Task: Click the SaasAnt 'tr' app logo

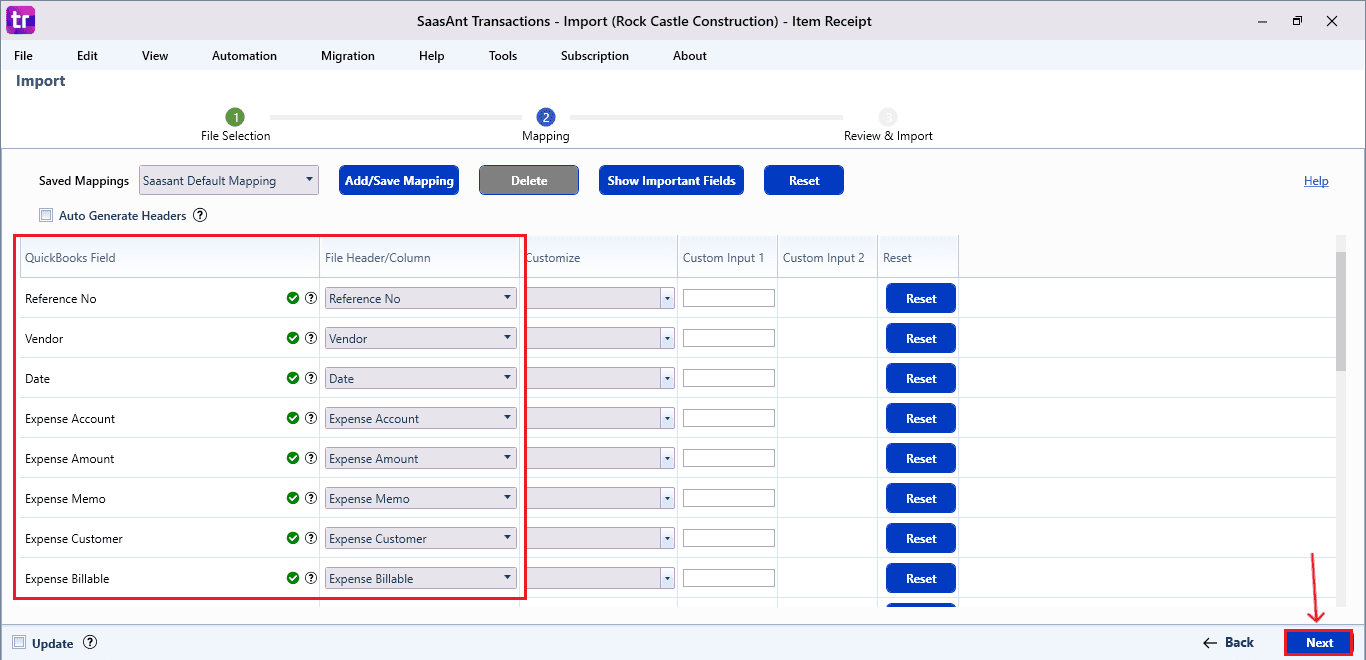Action: pos(20,19)
